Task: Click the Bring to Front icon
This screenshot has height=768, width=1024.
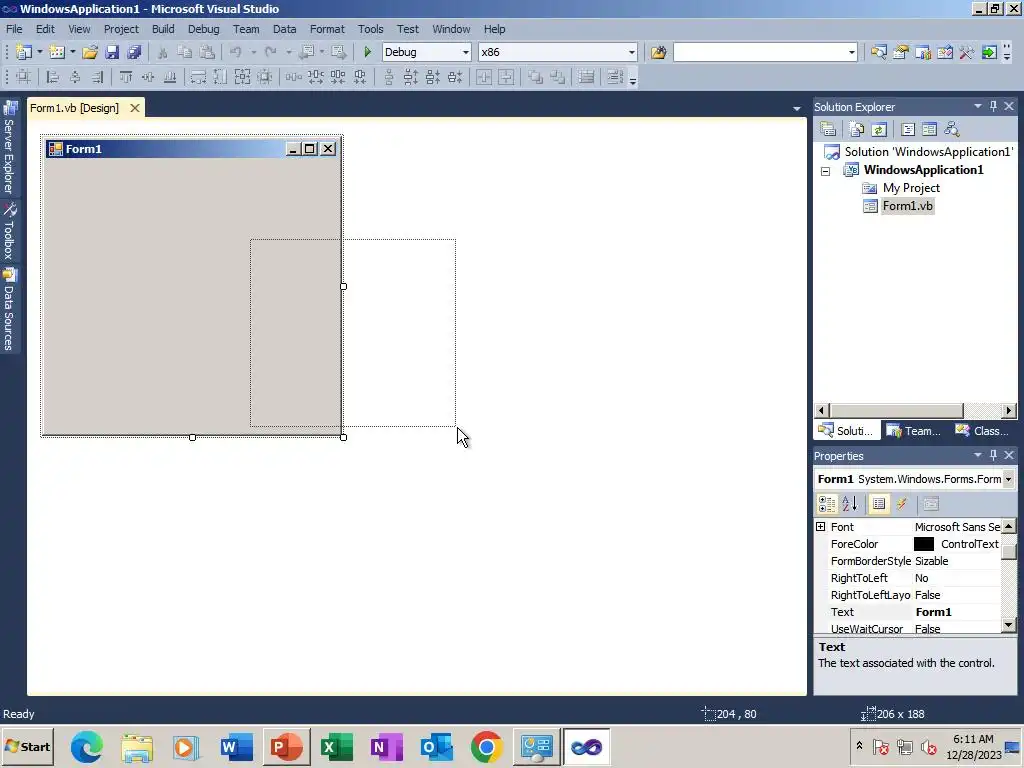Action: click(536, 77)
